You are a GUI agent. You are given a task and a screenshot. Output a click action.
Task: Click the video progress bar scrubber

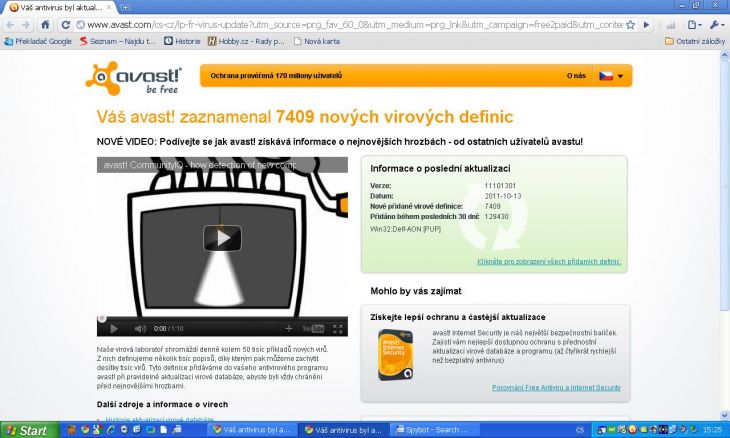pos(102,319)
